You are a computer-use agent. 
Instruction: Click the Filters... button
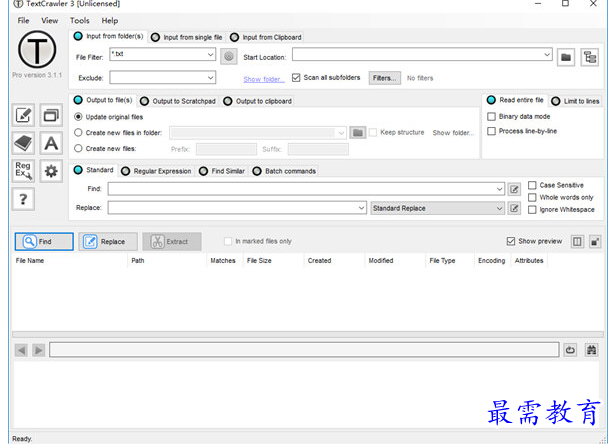click(384, 77)
